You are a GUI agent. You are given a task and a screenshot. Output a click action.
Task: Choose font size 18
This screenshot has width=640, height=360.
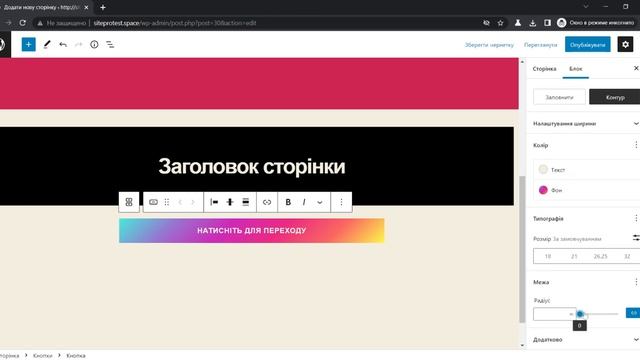pyautogui.click(x=548, y=256)
